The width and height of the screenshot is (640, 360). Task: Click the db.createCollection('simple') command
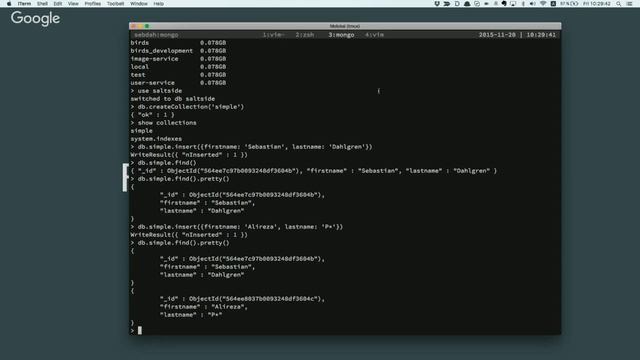[x=187, y=107]
